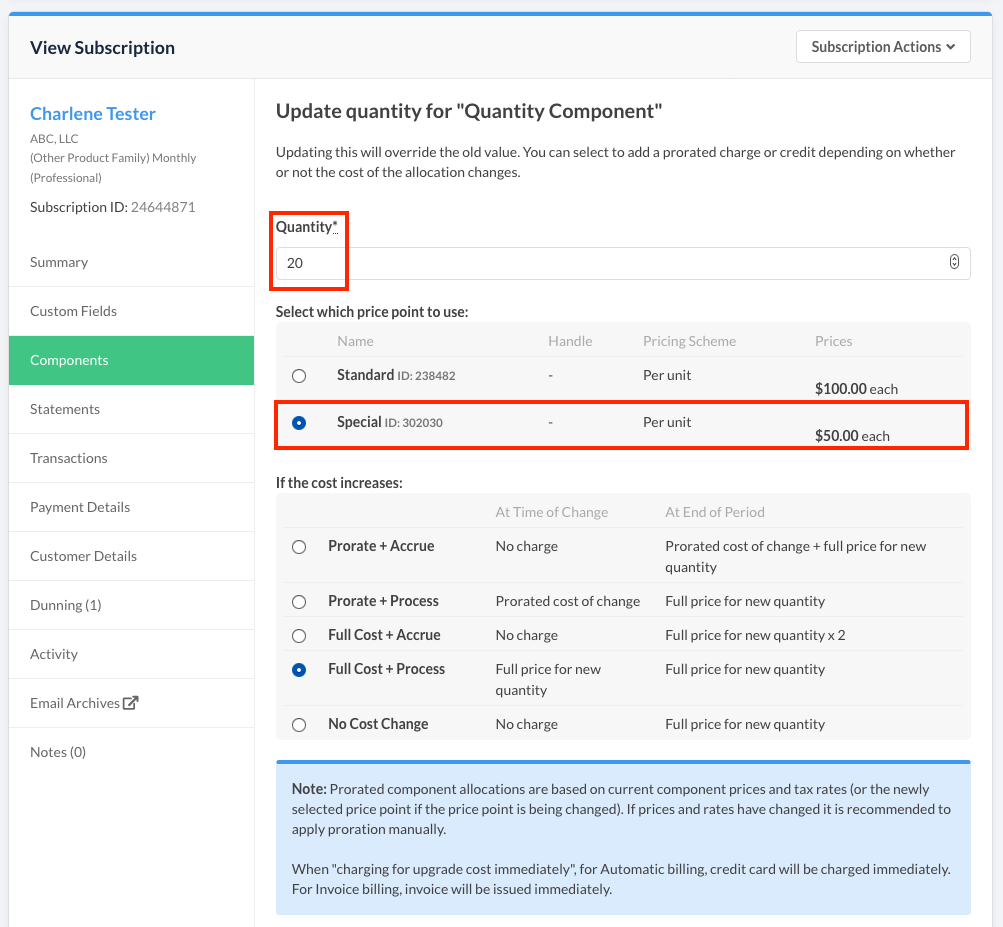This screenshot has width=1003, height=927.
Task: Choose the Prorate + Process option
Action: [298, 602]
